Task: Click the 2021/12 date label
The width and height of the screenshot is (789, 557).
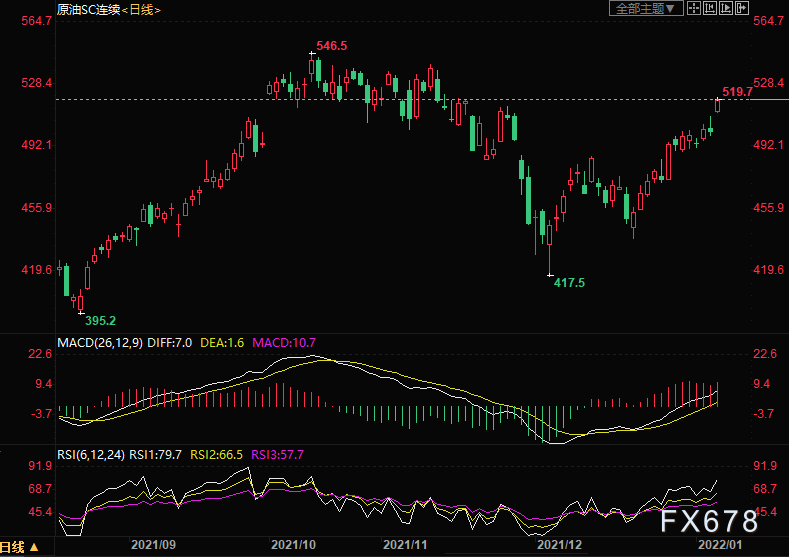Action: click(560, 545)
